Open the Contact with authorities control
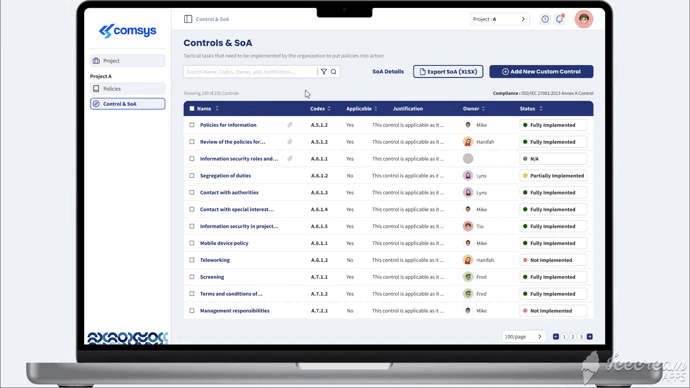Image resolution: width=690 pixels, height=388 pixels. (229, 192)
